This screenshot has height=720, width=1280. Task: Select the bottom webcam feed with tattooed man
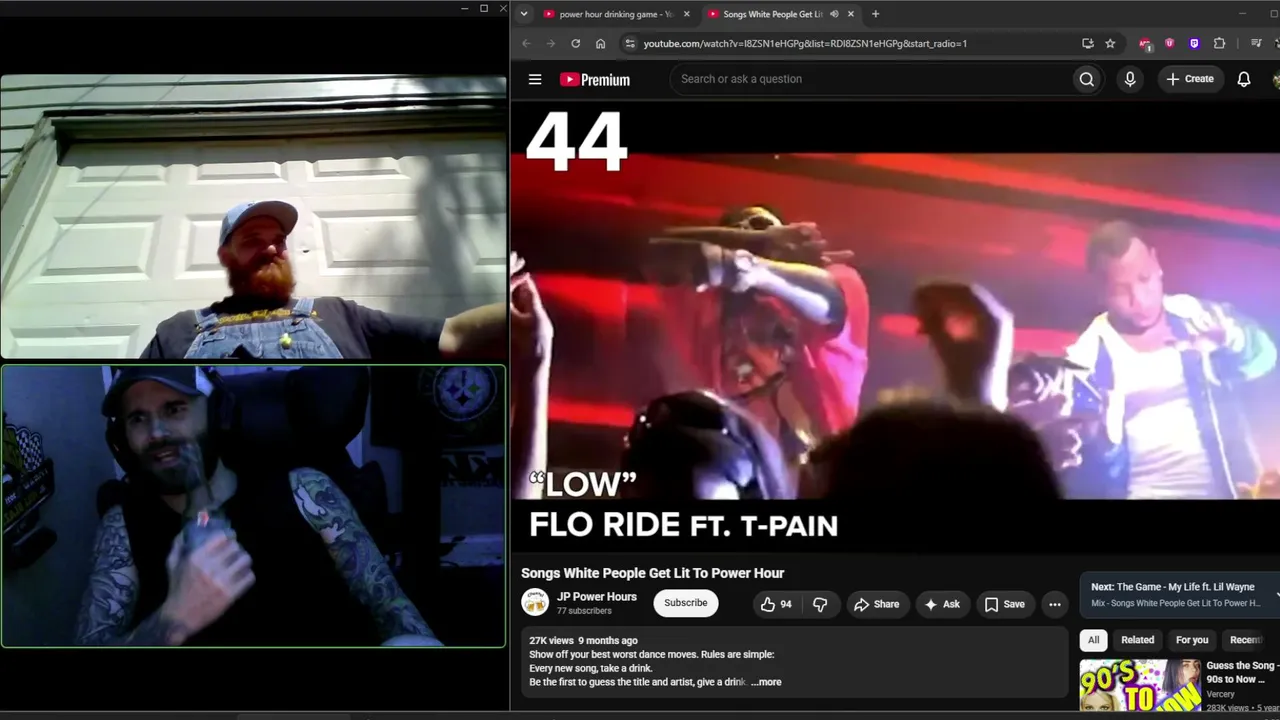pos(253,506)
